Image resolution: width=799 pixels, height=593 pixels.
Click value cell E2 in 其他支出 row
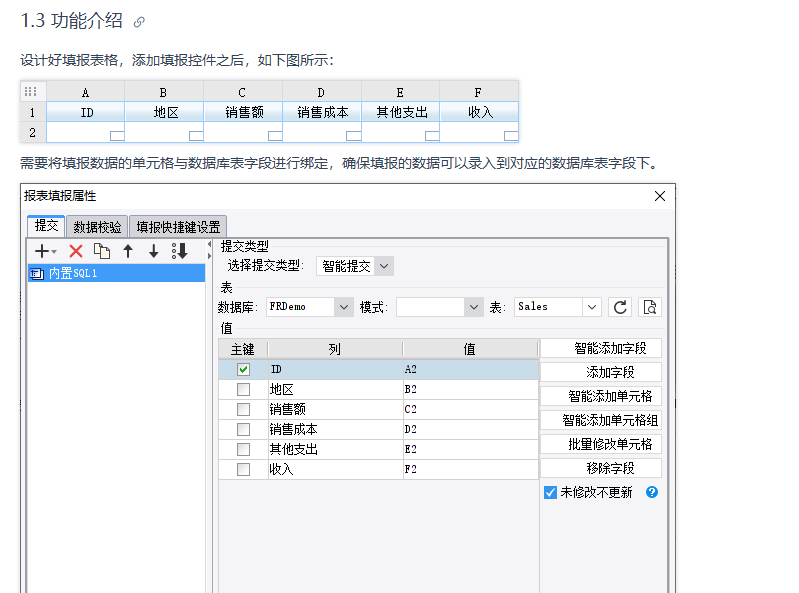[470, 449]
